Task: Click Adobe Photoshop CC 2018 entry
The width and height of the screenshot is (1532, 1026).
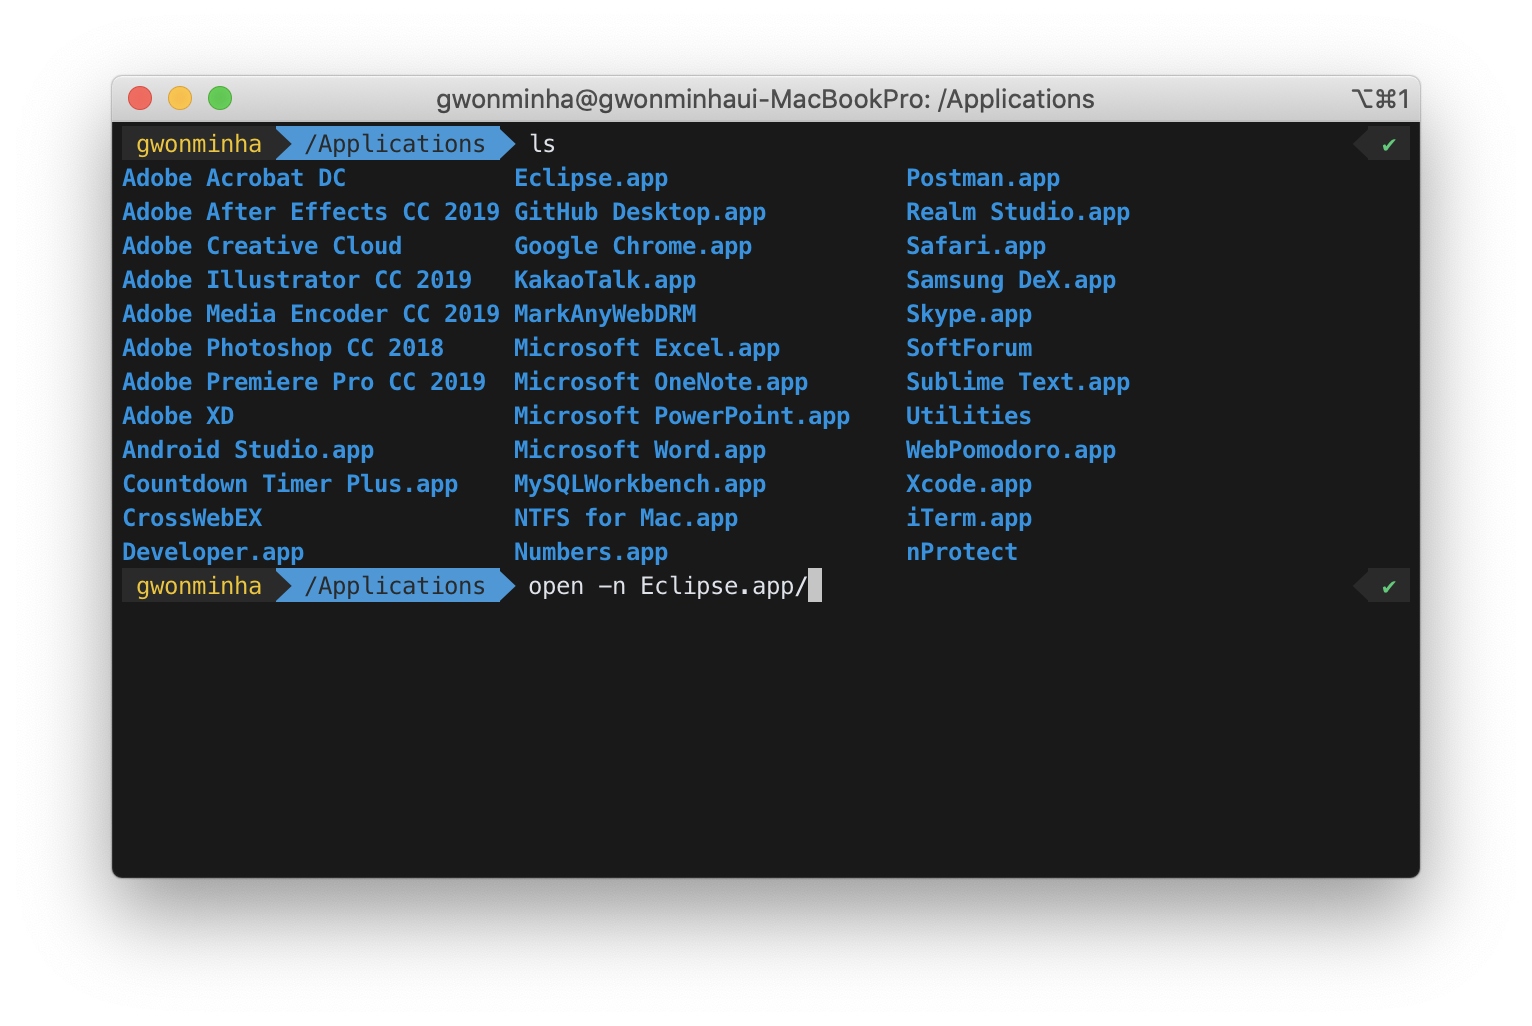Action: pos(283,348)
